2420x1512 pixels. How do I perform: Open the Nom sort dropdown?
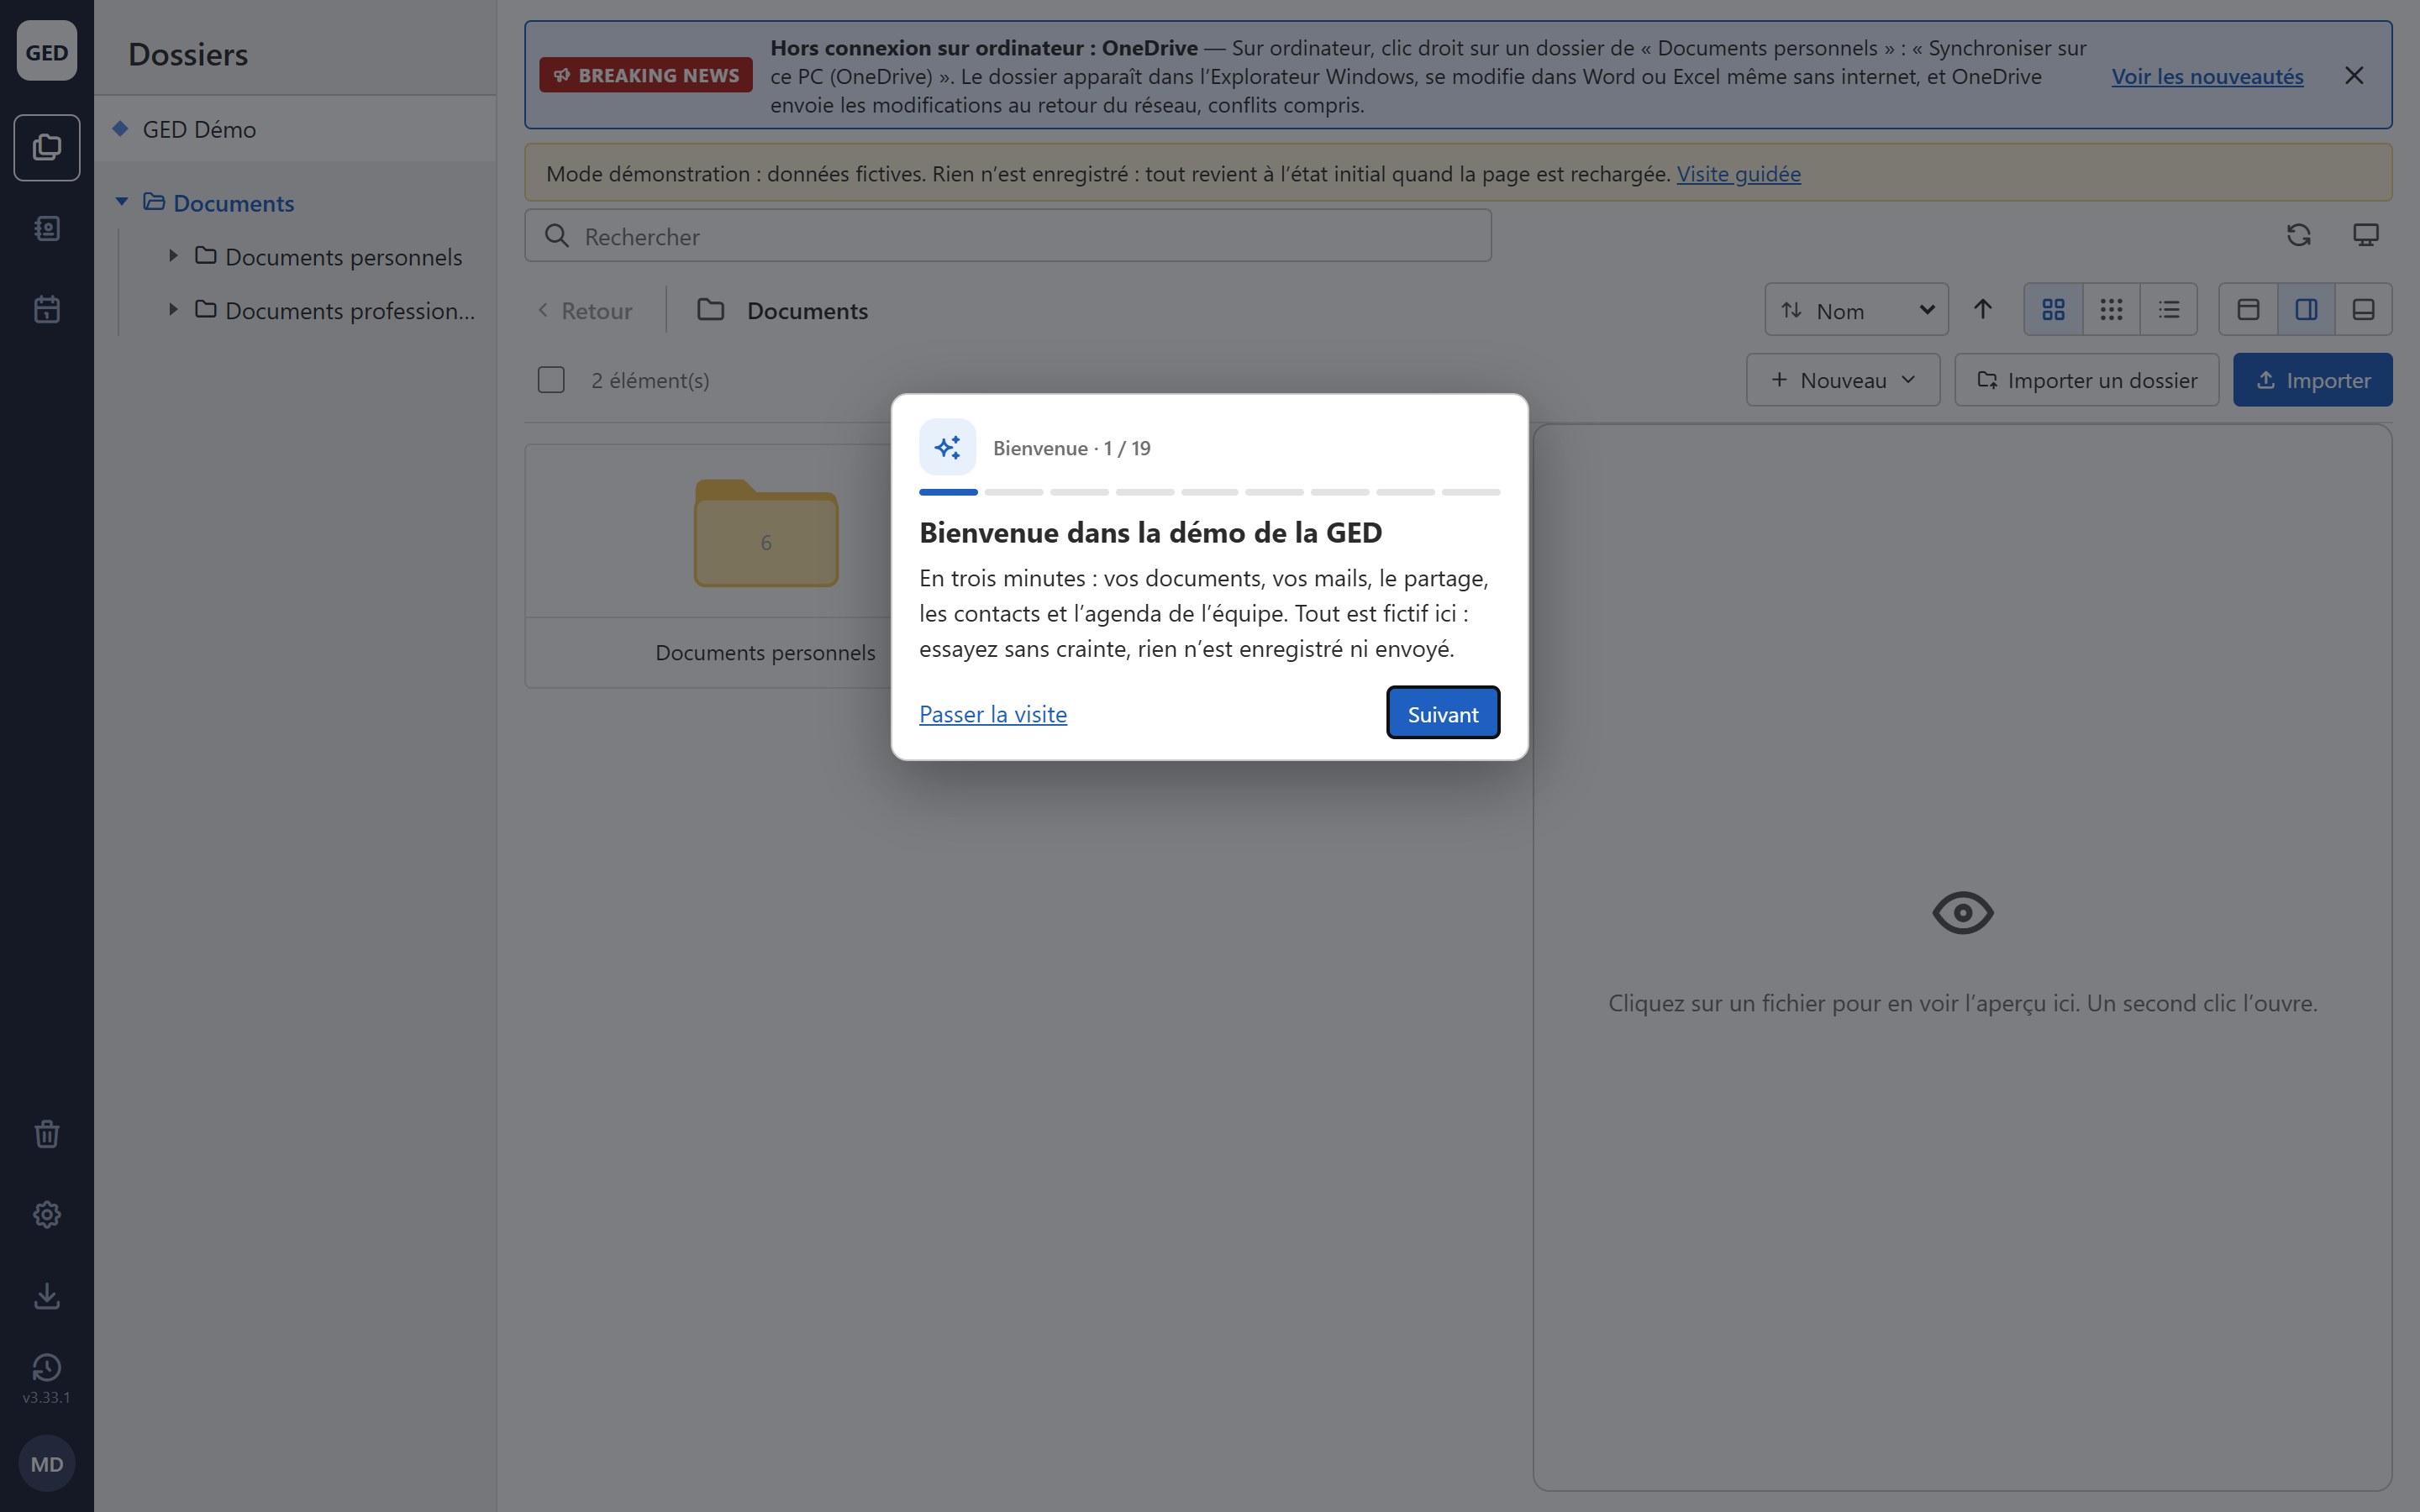pos(1856,310)
